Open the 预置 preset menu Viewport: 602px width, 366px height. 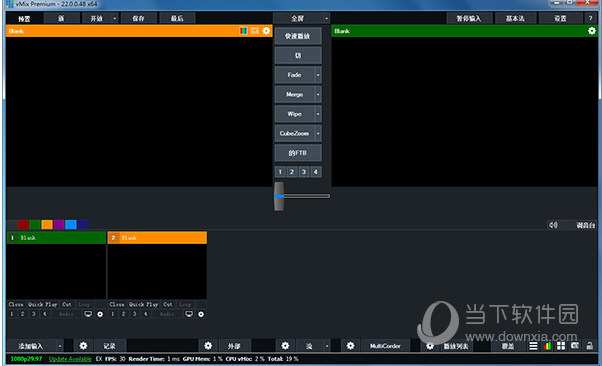pyautogui.click(x=24, y=18)
